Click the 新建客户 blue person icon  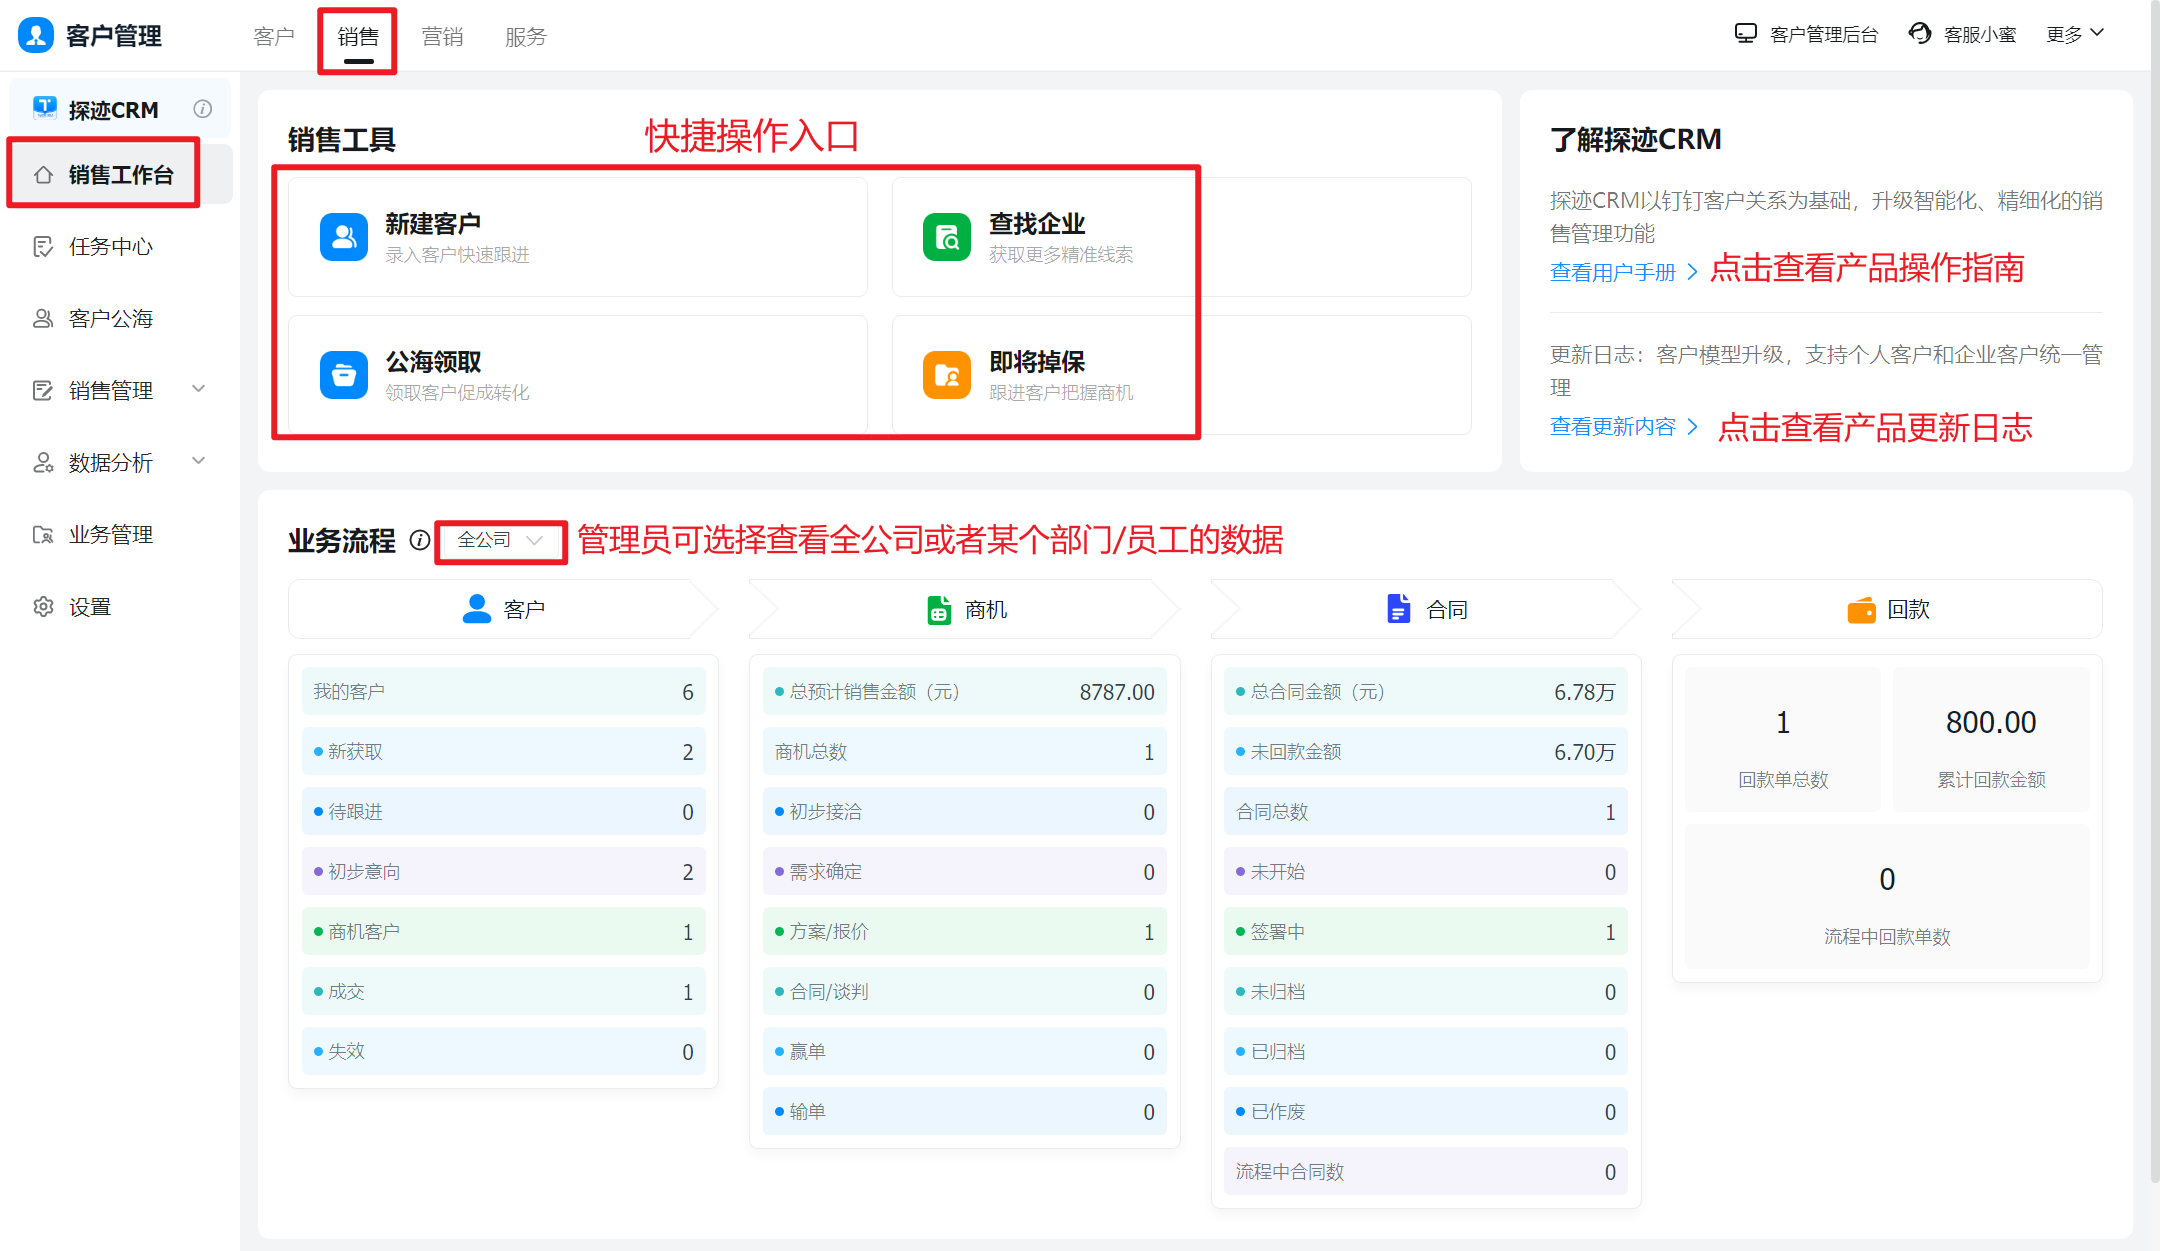coord(344,237)
